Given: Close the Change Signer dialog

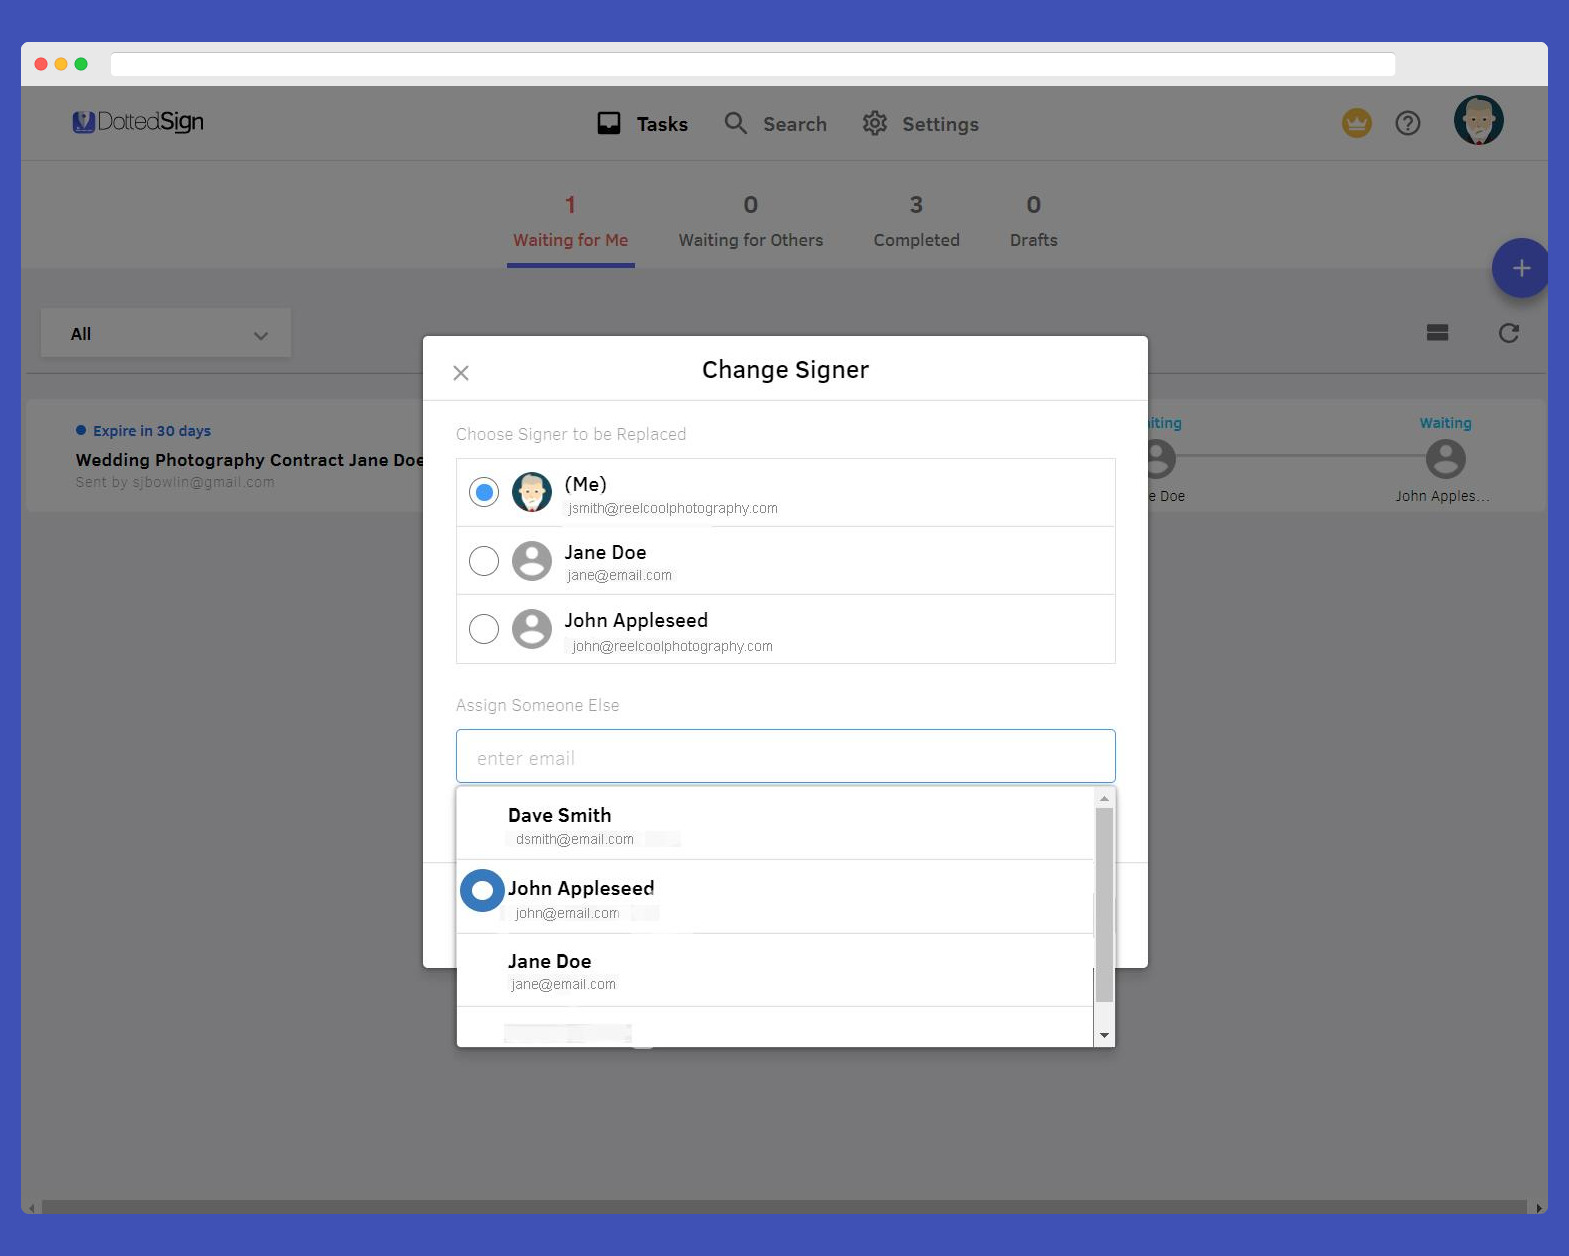Looking at the screenshot, I should tap(461, 373).
